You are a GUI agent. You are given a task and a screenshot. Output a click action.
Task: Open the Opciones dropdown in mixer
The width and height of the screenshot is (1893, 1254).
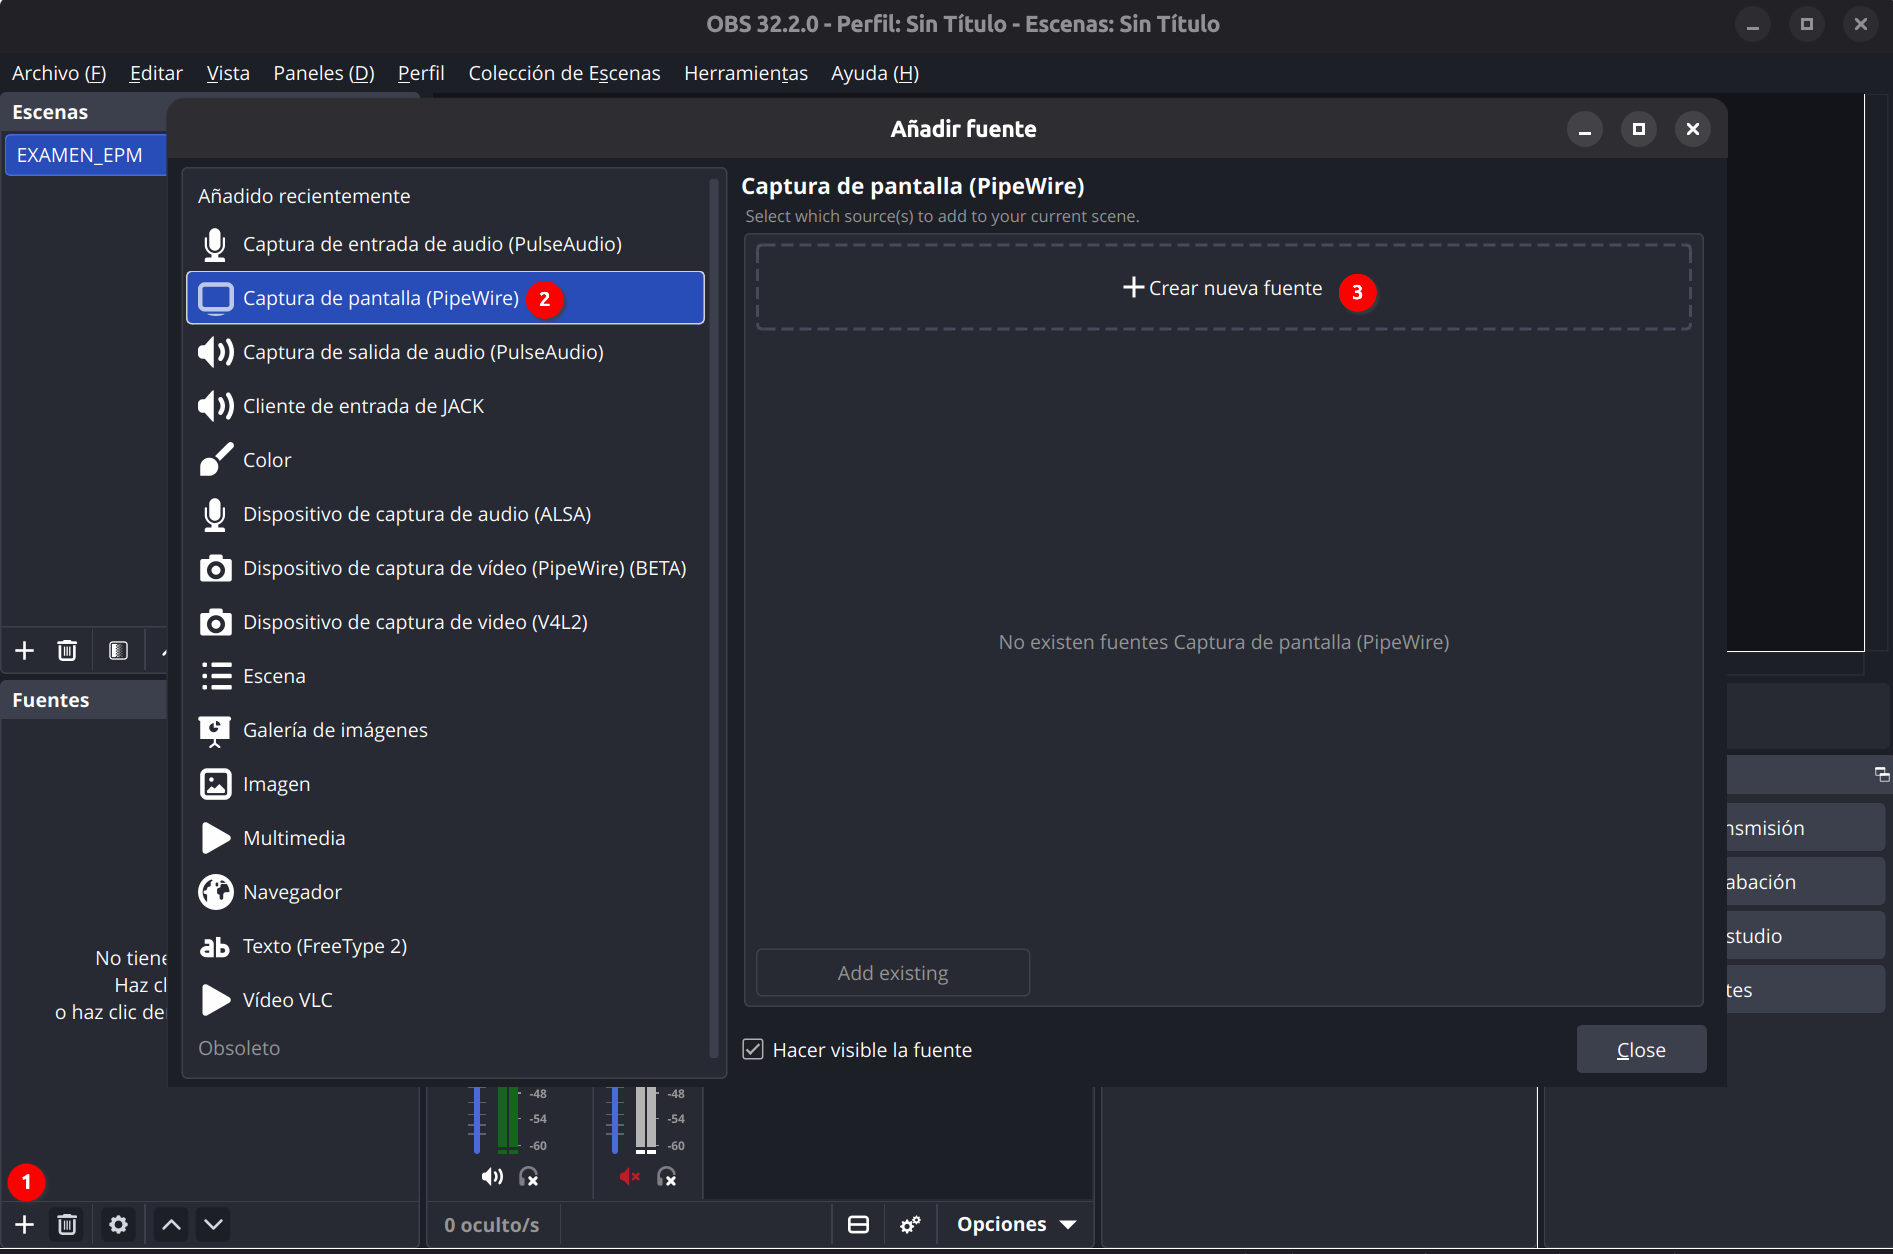(x=1016, y=1224)
